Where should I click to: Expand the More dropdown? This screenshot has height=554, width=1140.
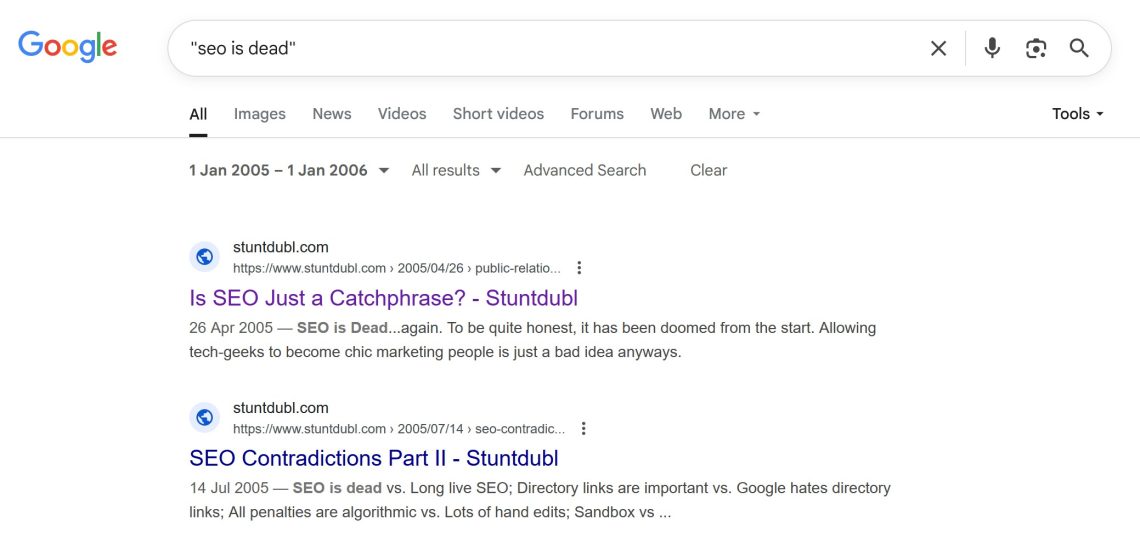pyautogui.click(x=734, y=114)
